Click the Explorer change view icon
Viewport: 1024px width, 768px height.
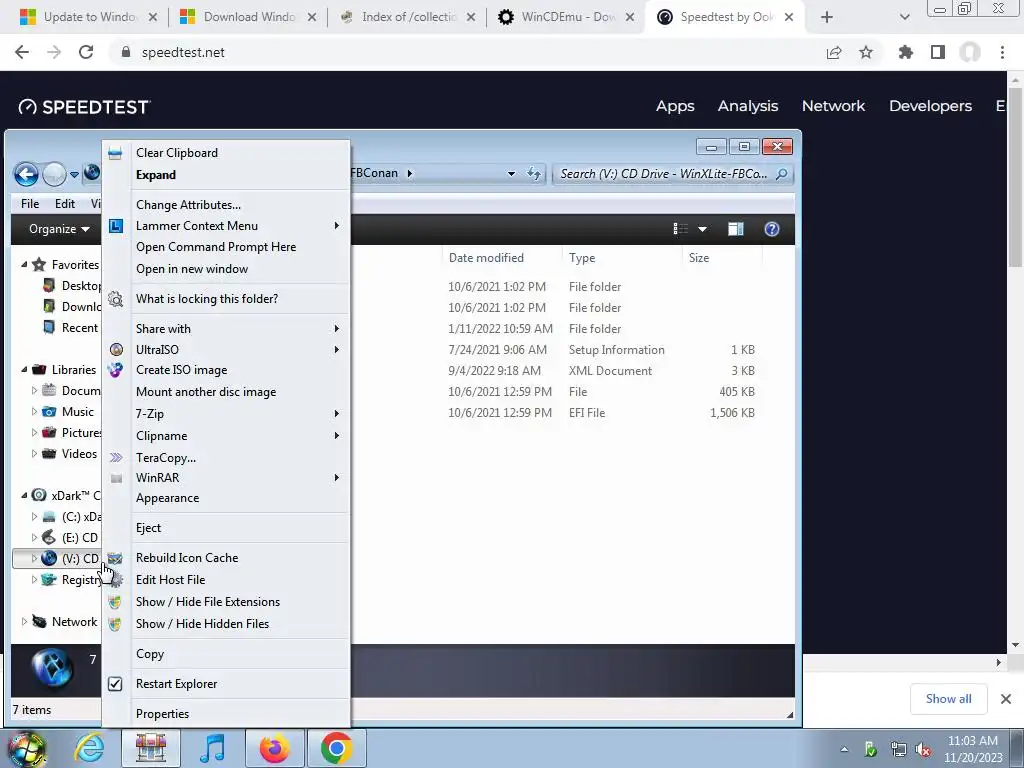coord(680,229)
